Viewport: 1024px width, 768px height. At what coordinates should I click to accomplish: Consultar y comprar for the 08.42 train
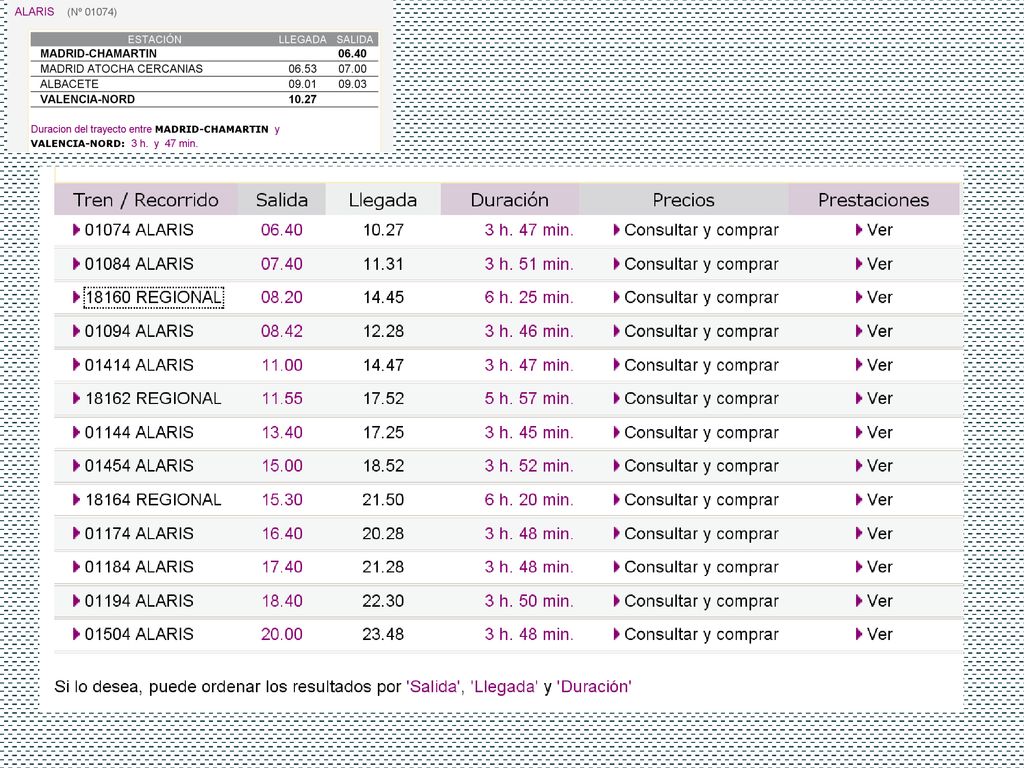coord(701,331)
